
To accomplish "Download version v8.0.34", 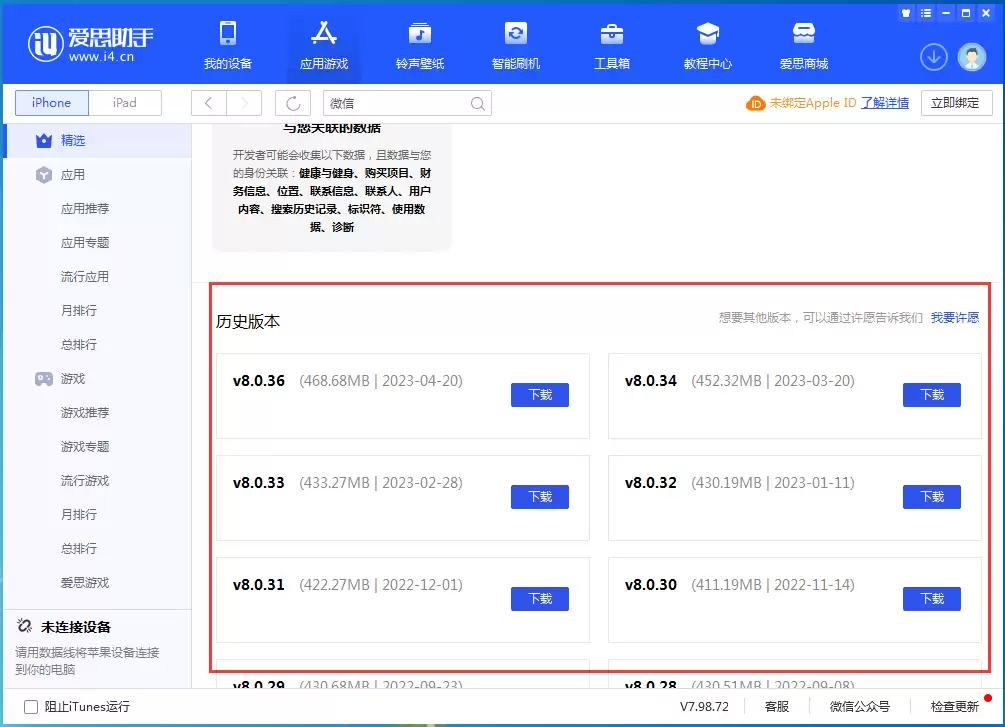I will click(932, 395).
